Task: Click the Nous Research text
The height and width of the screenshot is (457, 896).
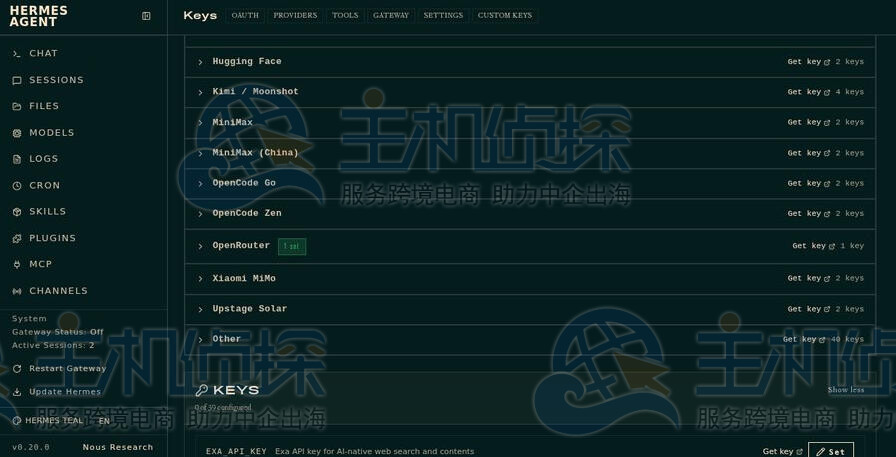Action: pyautogui.click(x=118, y=447)
